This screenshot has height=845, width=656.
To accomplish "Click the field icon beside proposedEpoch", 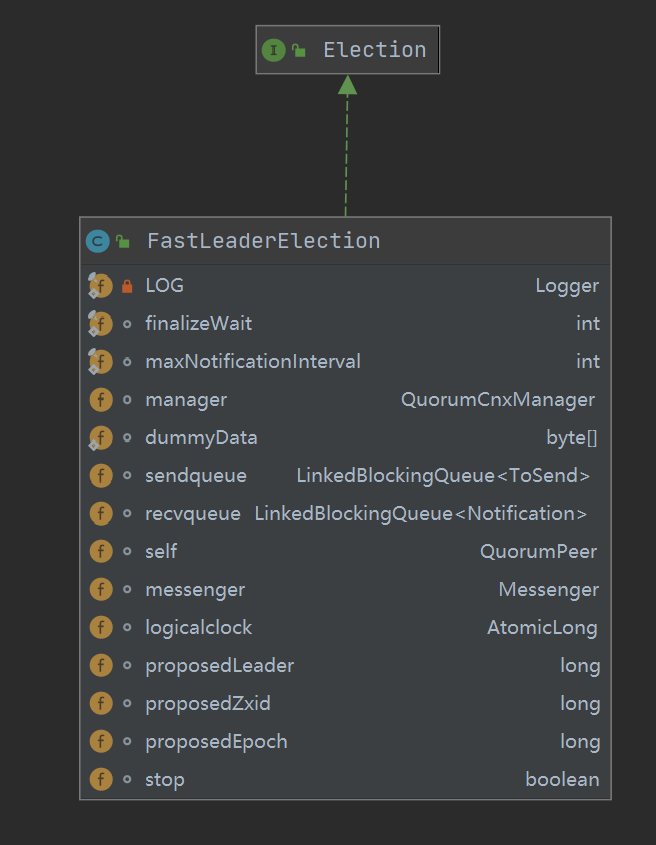I will click(101, 742).
